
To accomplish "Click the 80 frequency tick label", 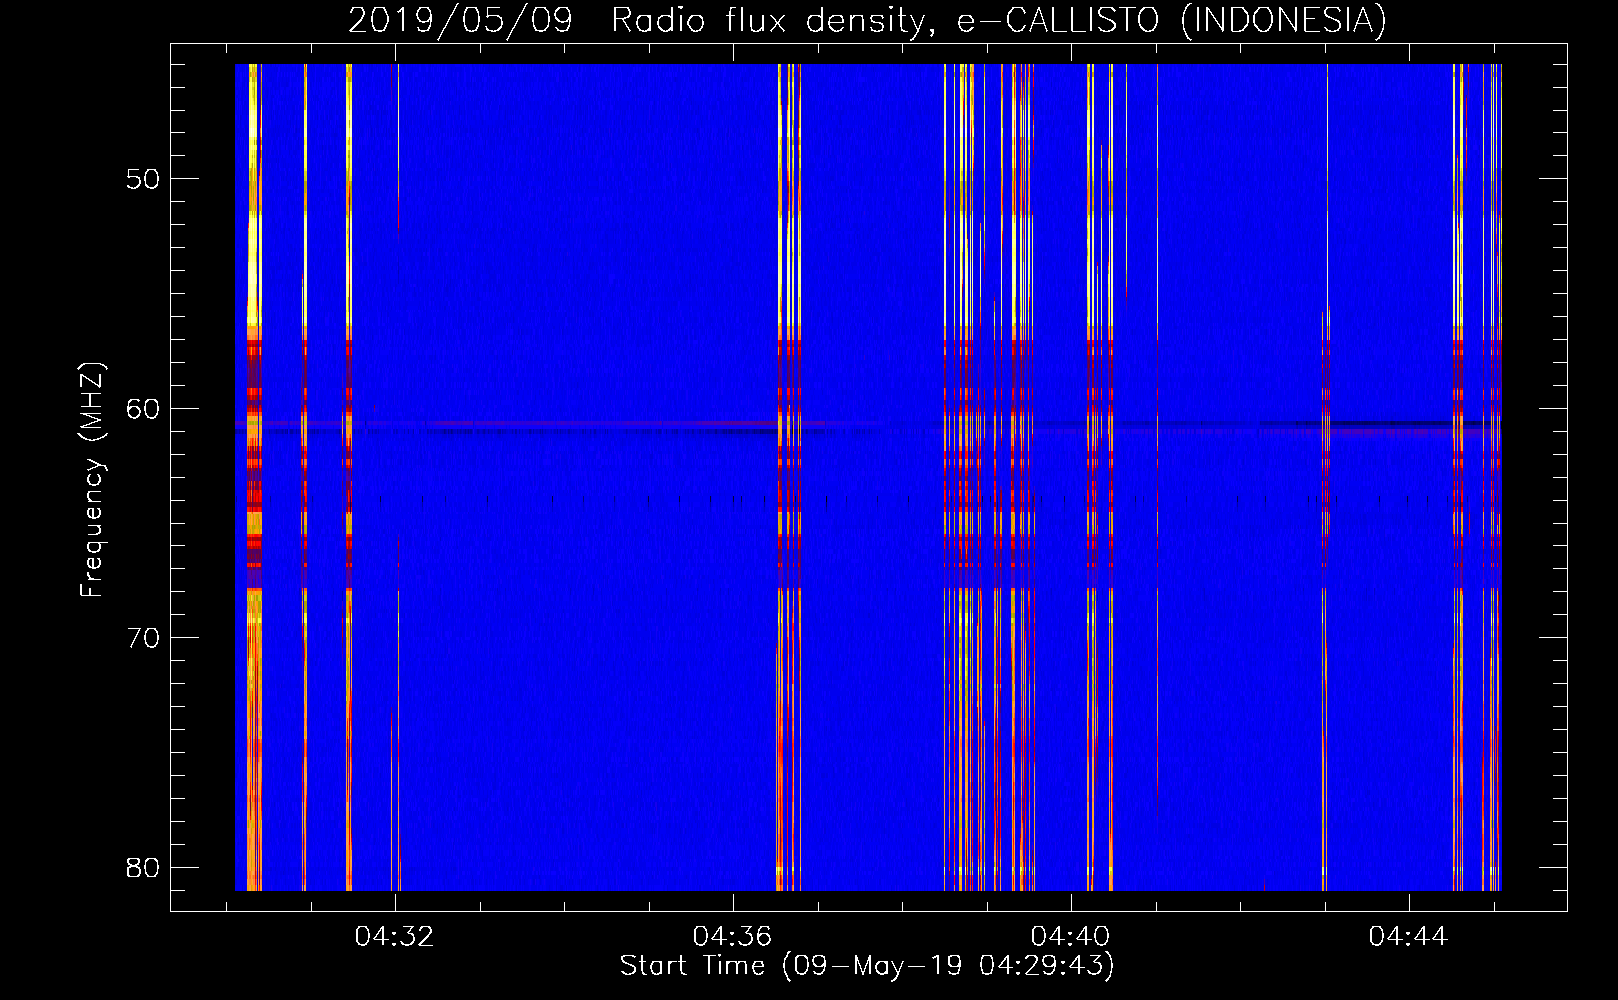I will [143, 867].
